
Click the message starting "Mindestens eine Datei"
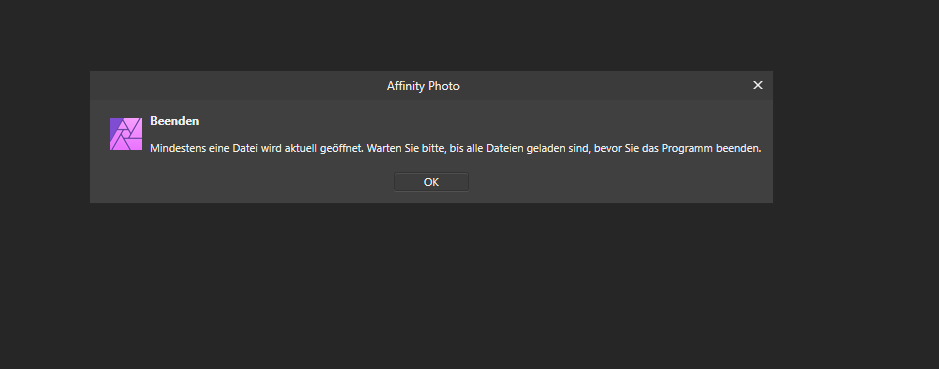(x=456, y=149)
